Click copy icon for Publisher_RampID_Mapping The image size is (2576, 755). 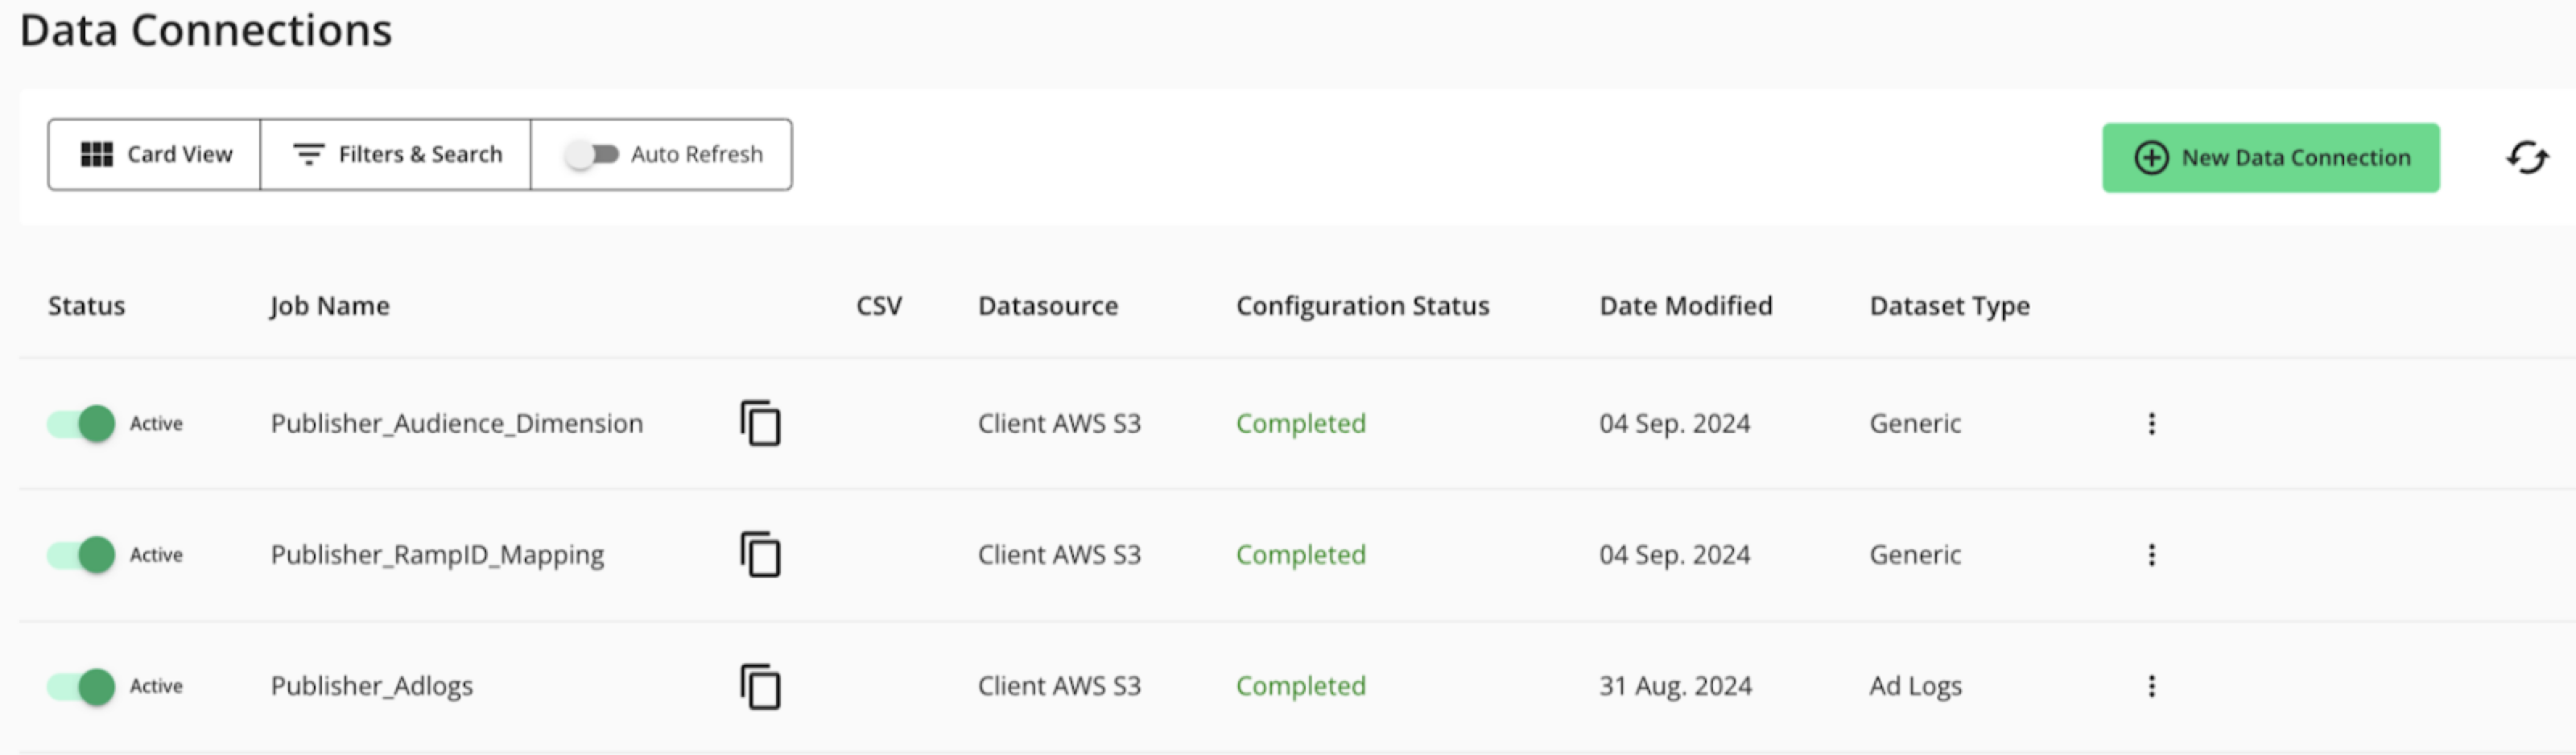point(760,554)
